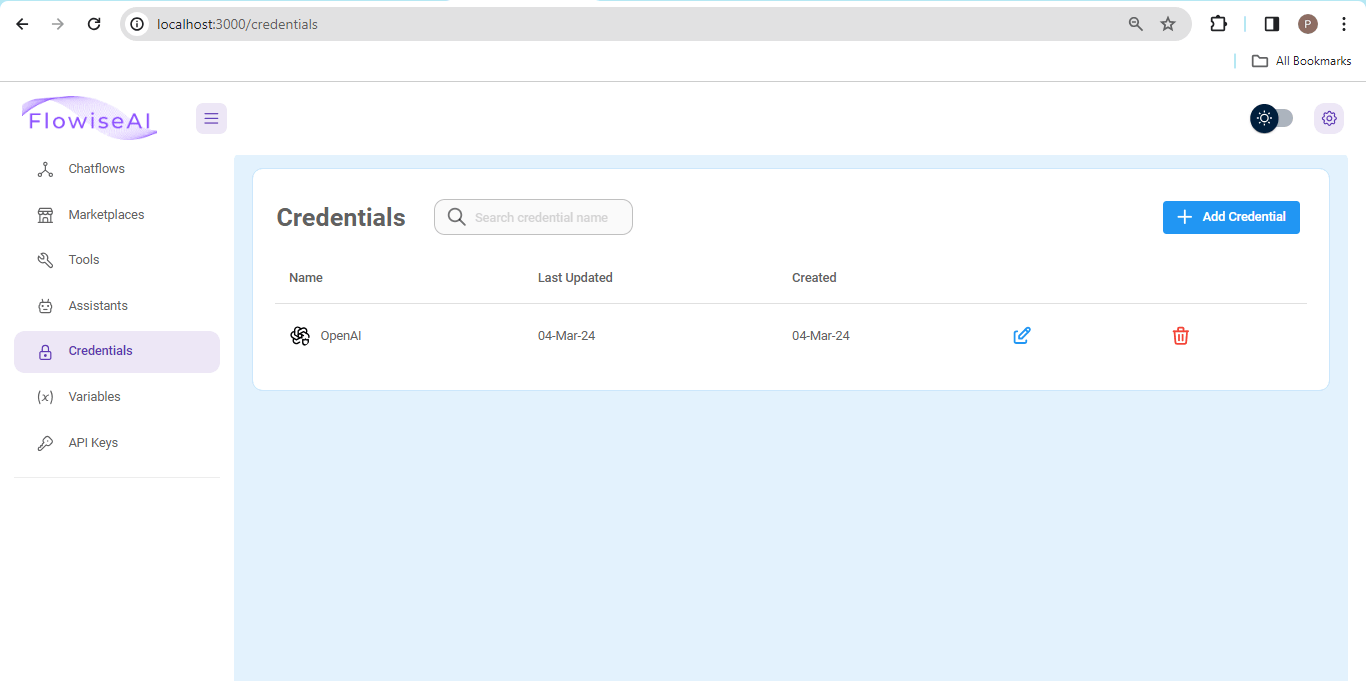
Task: Click the hamburger menu icon beside the logo
Action: click(211, 118)
